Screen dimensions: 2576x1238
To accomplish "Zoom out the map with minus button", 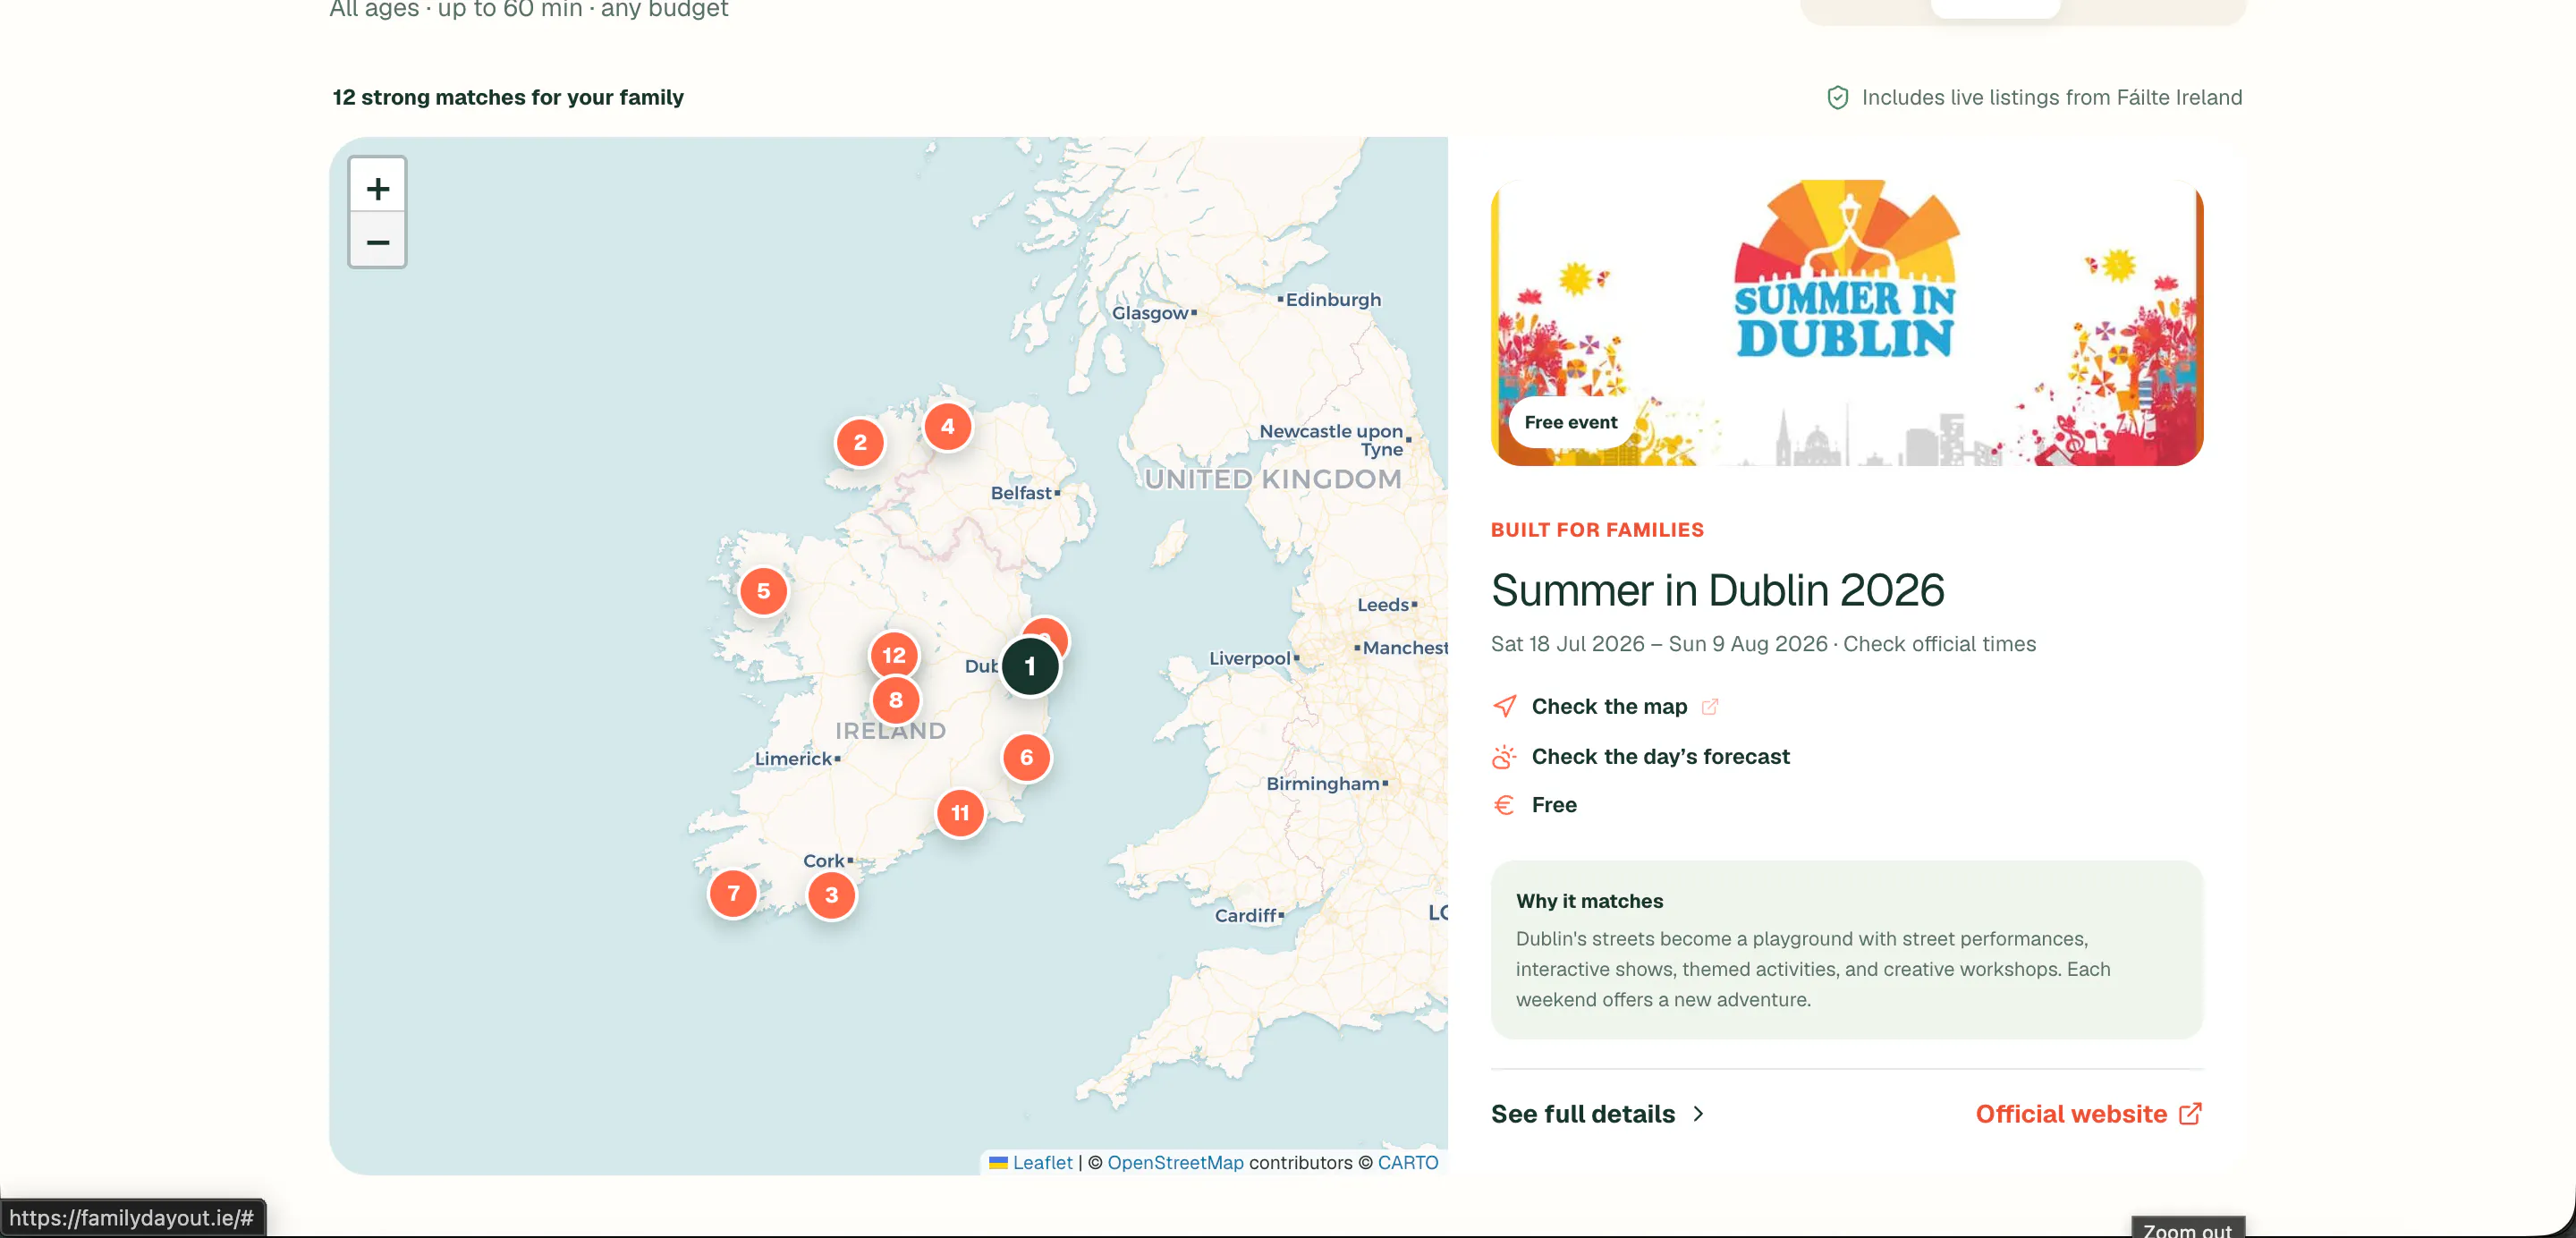I will [x=377, y=241].
